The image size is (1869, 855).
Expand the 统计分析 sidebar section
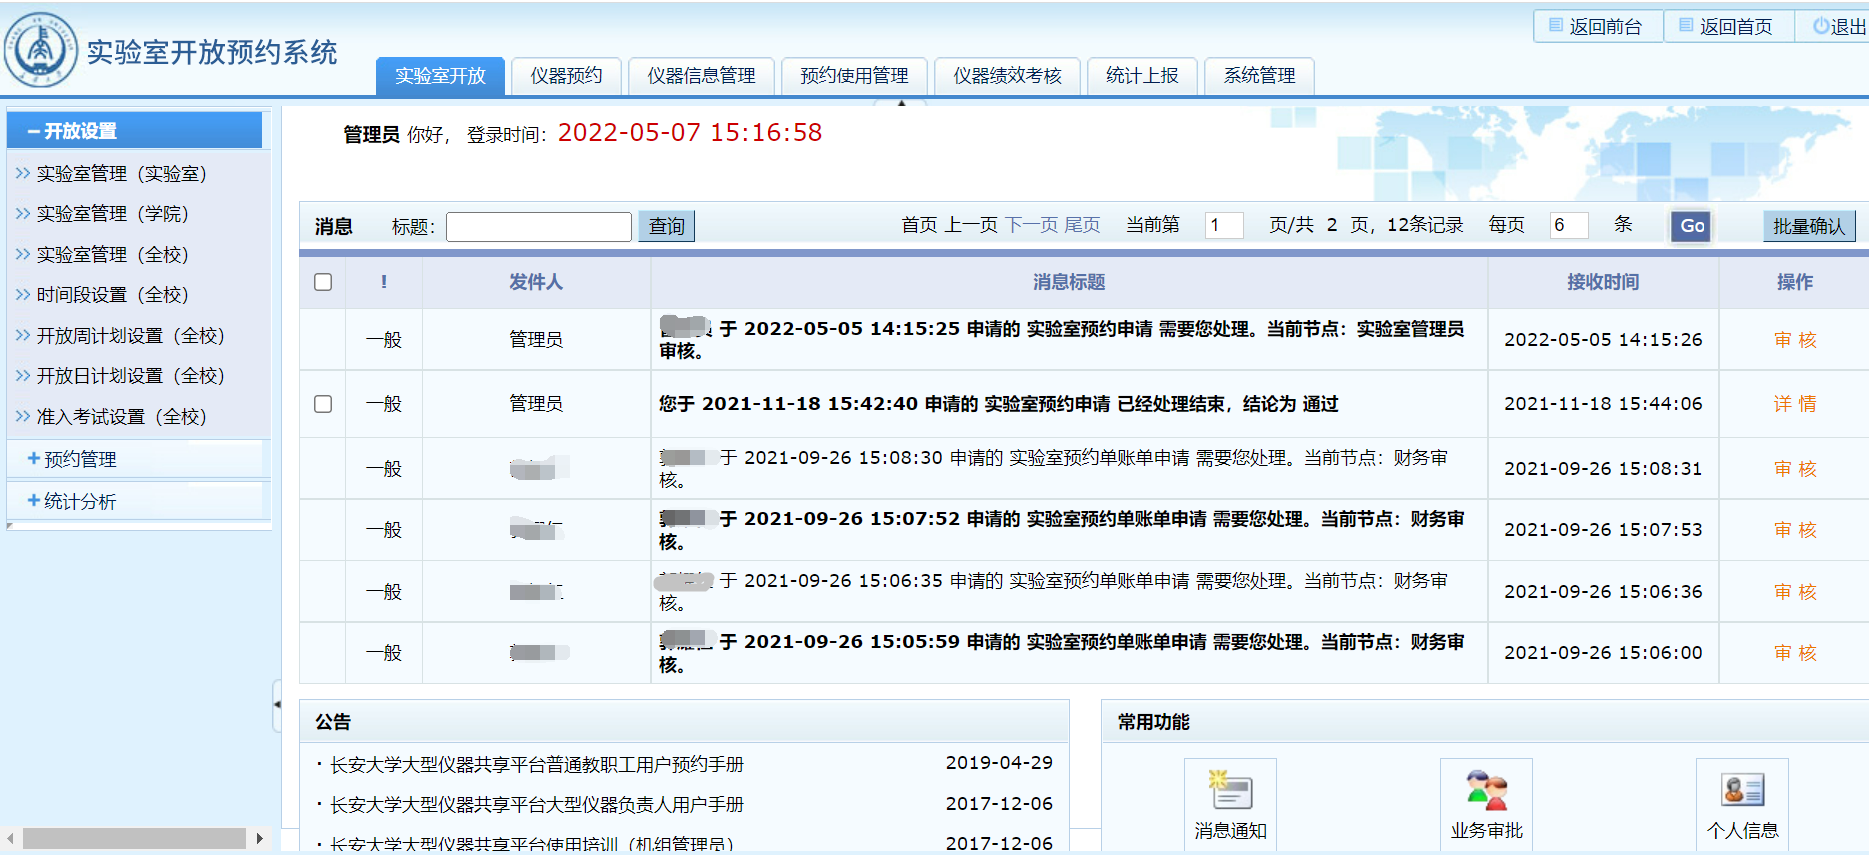pos(80,501)
